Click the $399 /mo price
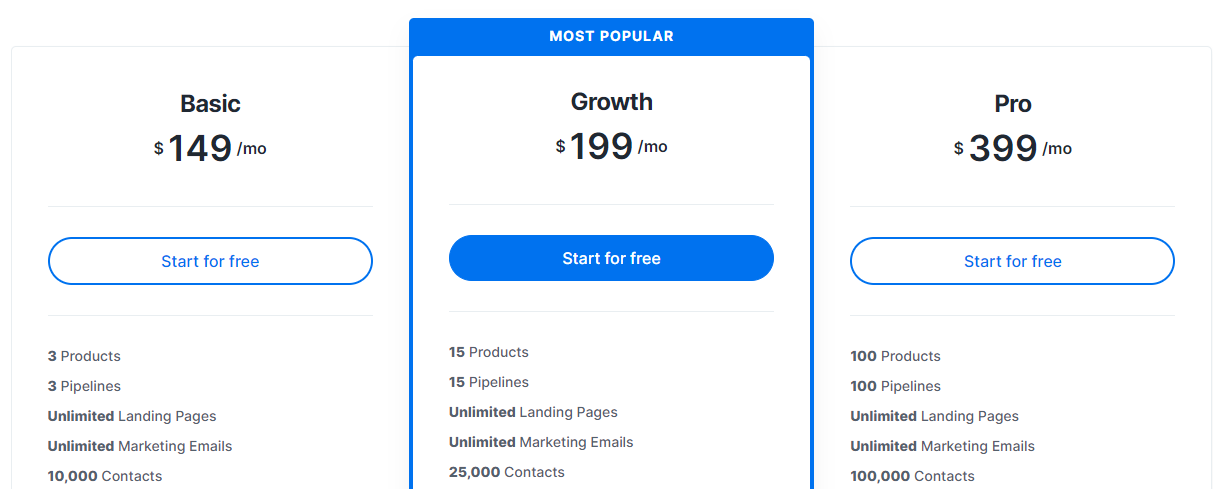Screen dimensions: 1226x489 (x=1012, y=149)
